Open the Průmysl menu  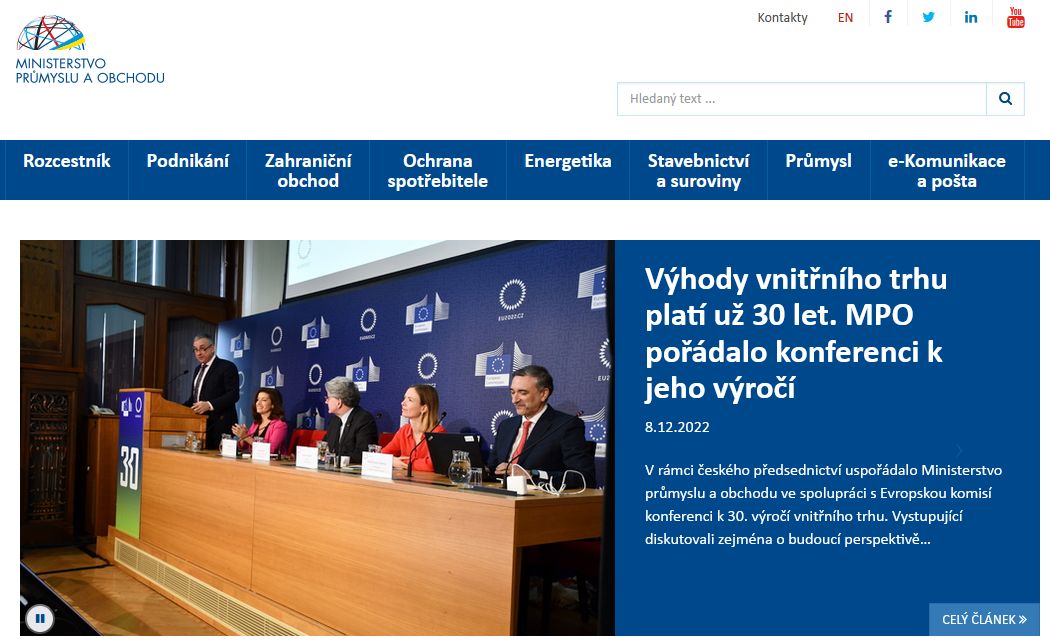818,170
